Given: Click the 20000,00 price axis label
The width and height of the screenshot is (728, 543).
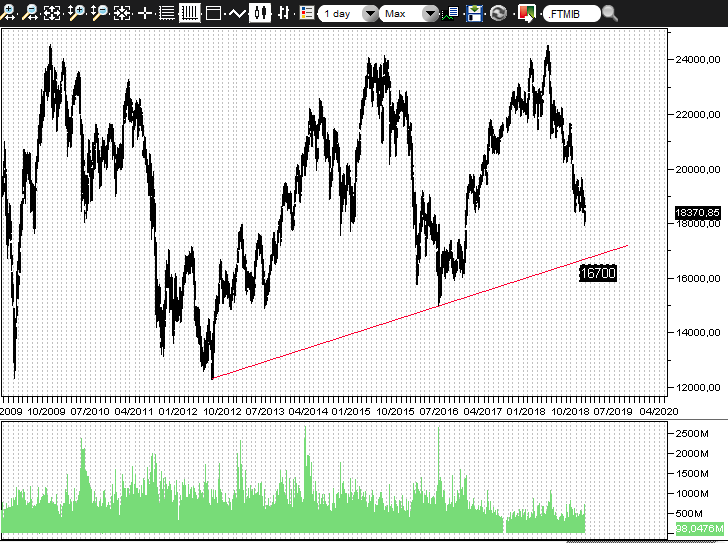Looking at the screenshot, I should pyautogui.click(x=698, y=169).
